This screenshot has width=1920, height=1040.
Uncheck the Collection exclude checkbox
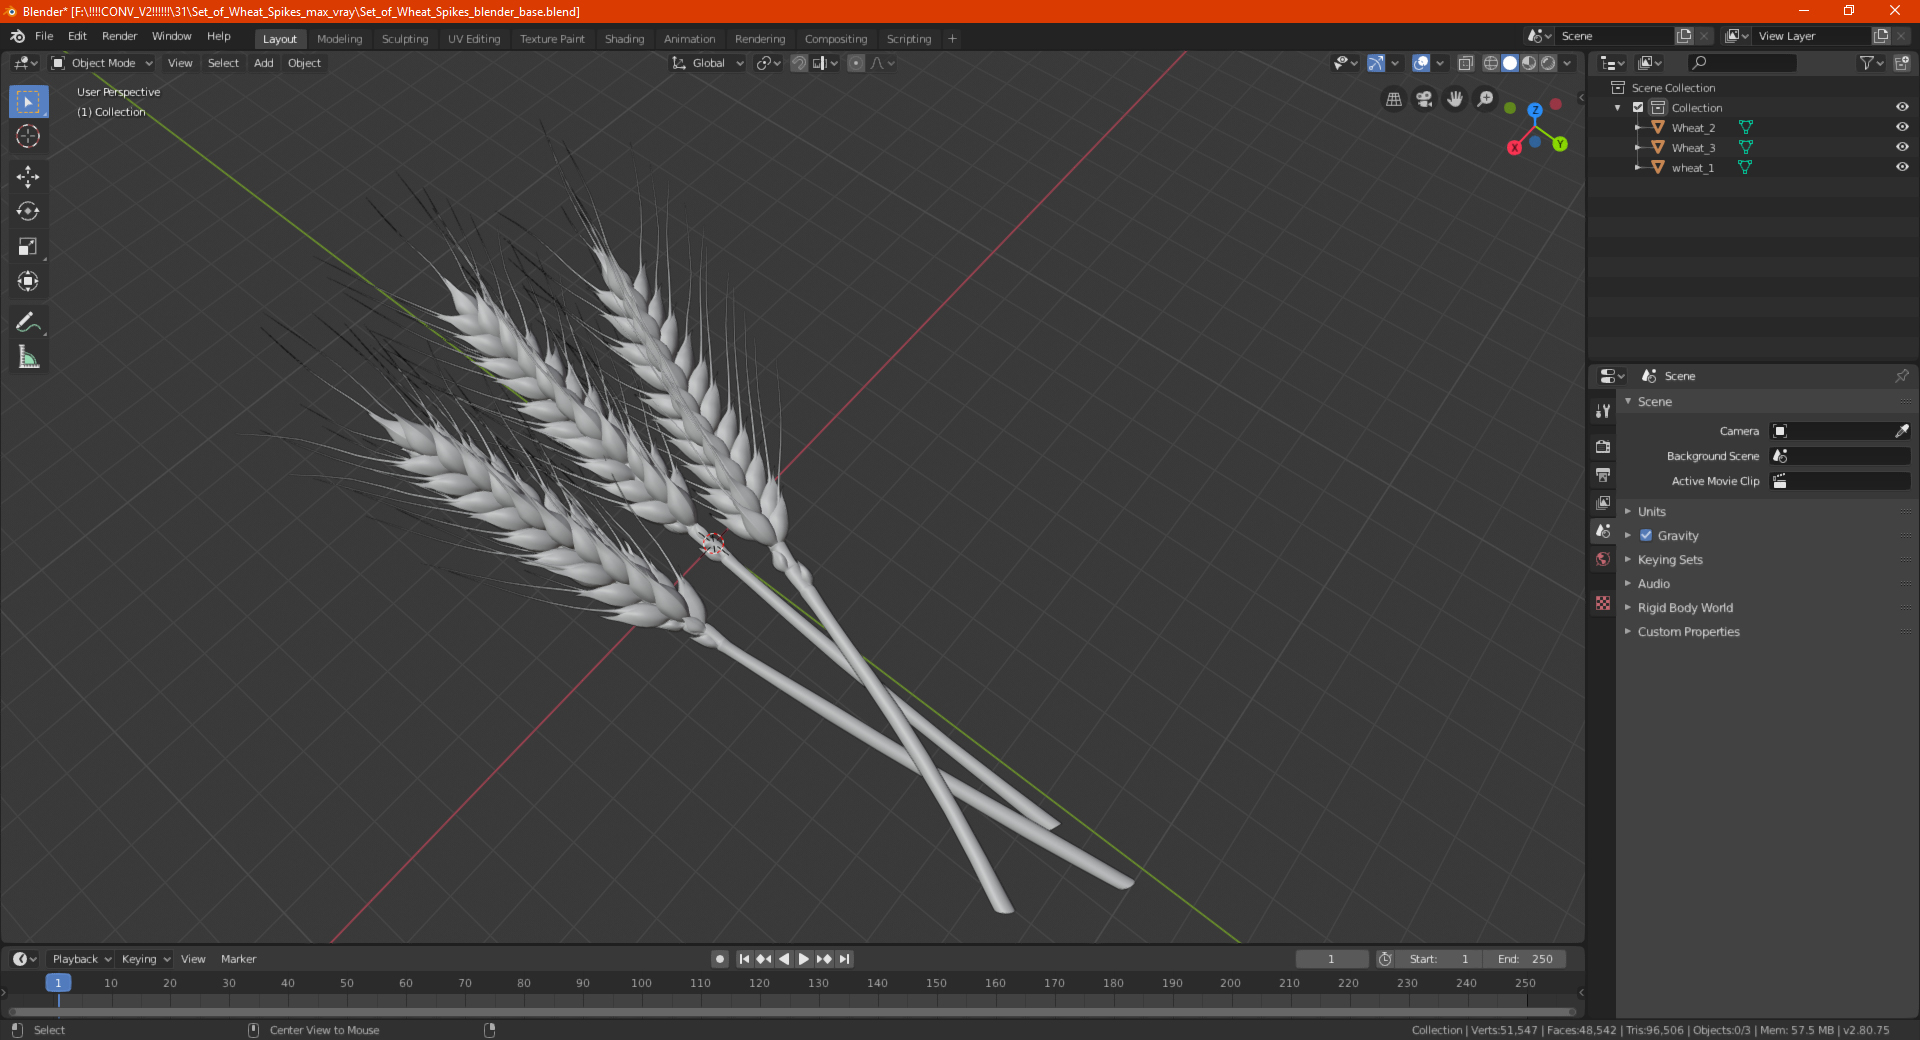pyautogui.click(x=1638, y=107)
